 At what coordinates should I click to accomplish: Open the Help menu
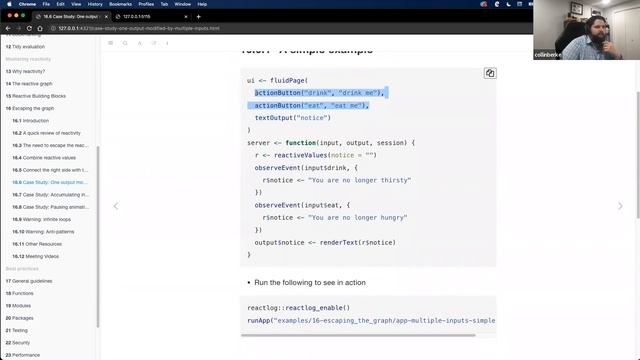click(202, 4)
